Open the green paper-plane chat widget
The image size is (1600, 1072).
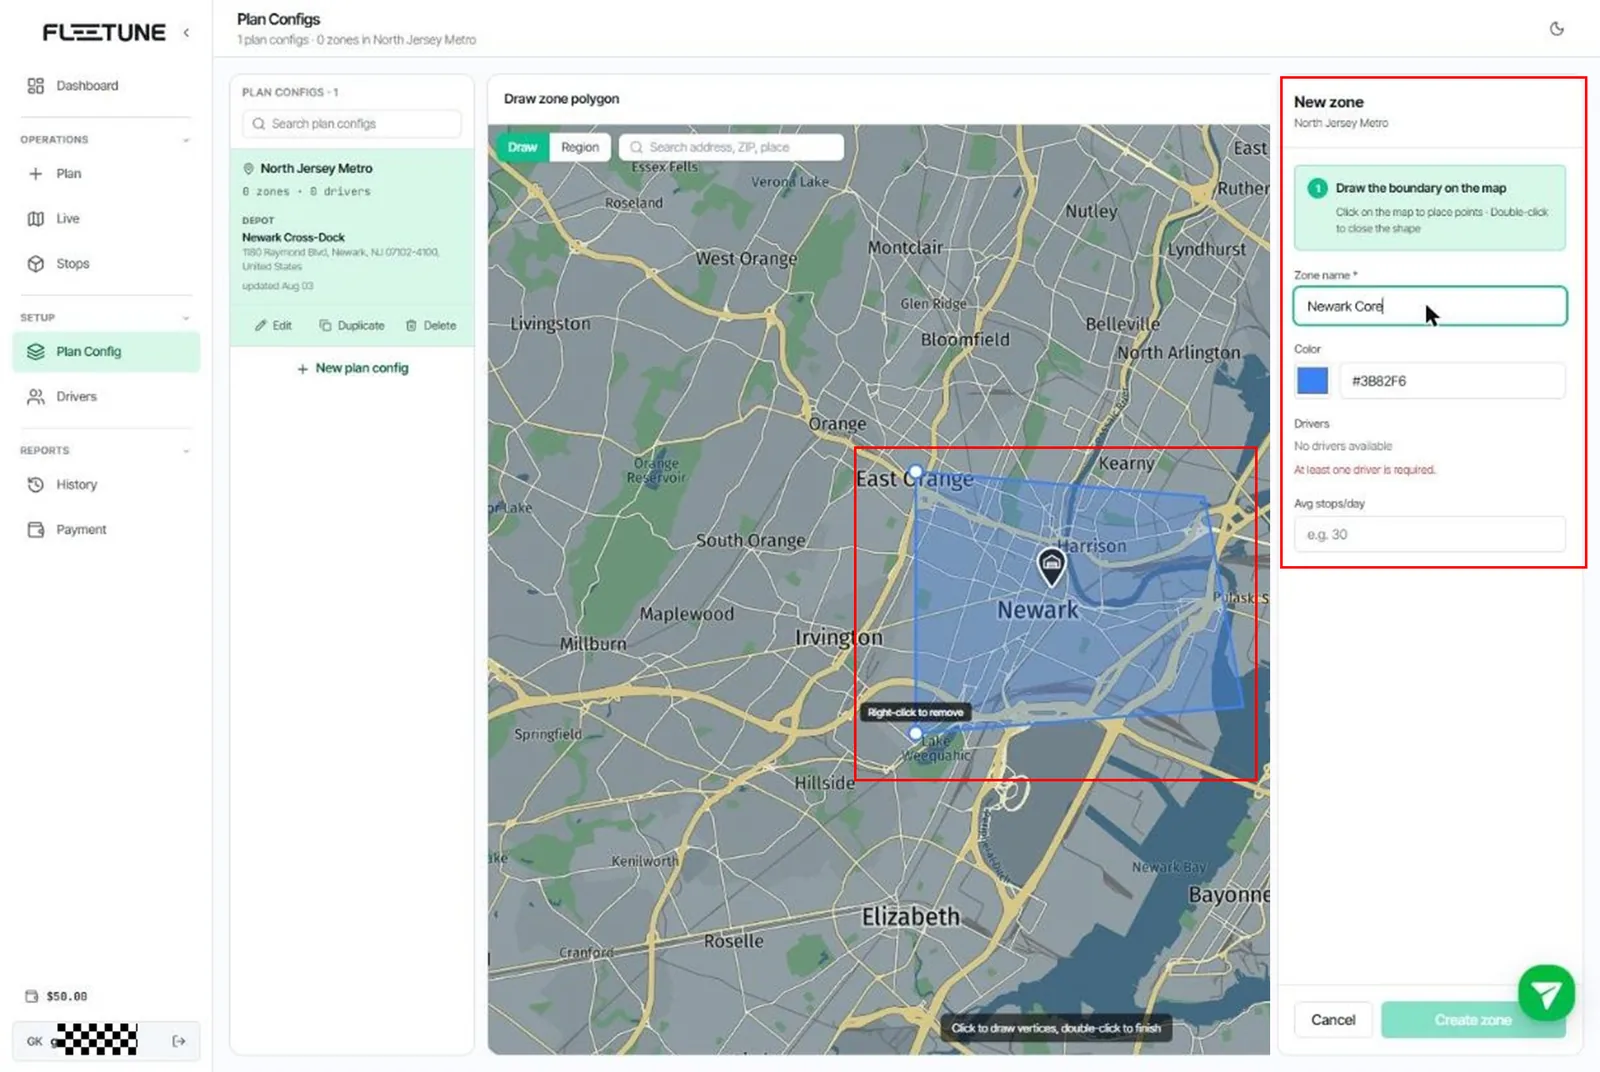pyautogui.click(x=1546, y=993)
